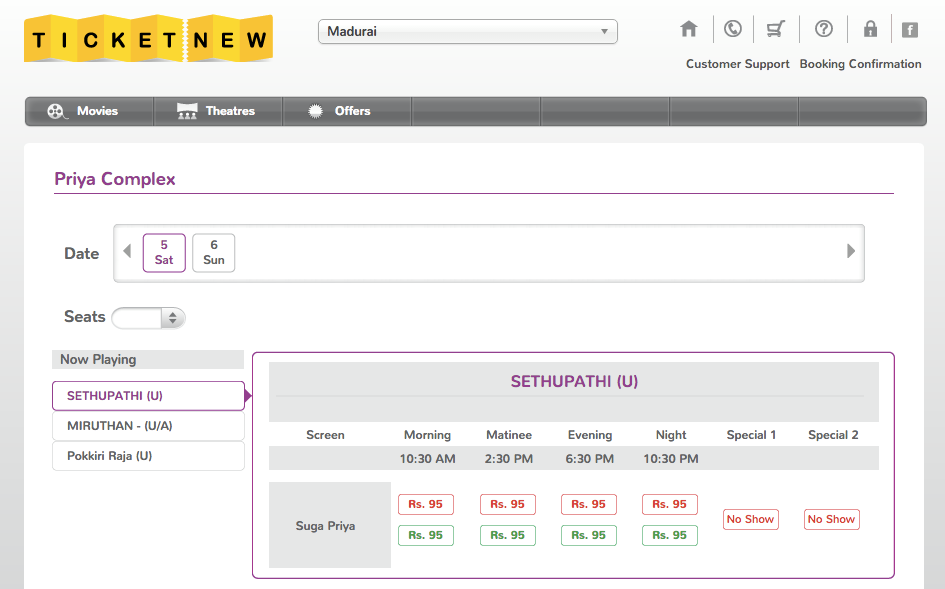The image size is (945, 589).
Task: Open the Seats count selector
Action: [148, 318]
